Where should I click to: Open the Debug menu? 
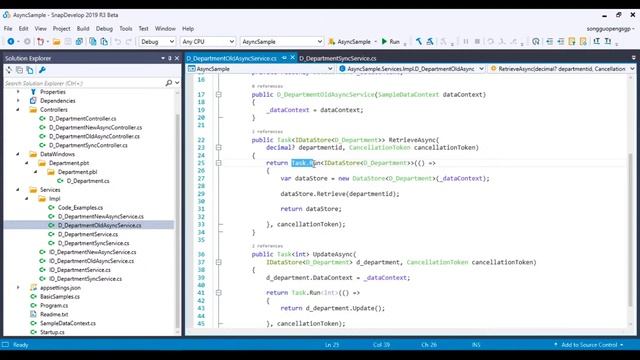pyautogui.click(x=104, y=29)
